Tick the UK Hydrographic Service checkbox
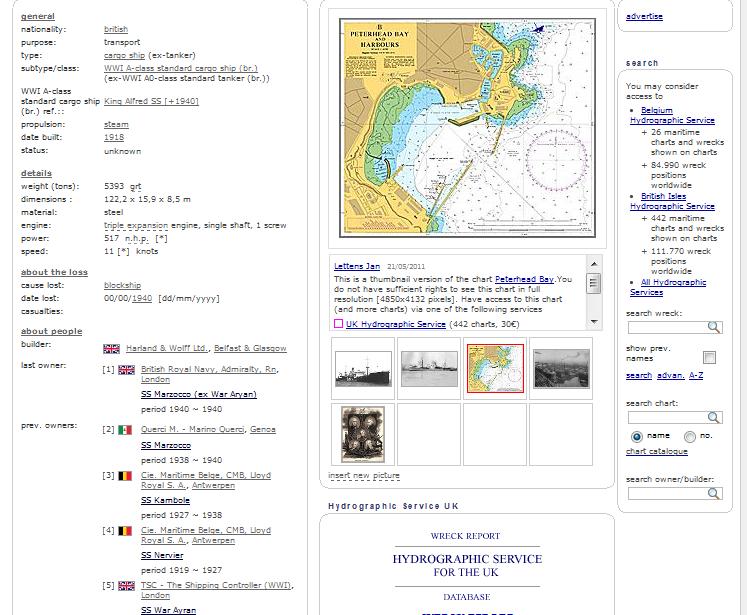The height and width of the screenshot is (615, 747). tap(338, 324)
